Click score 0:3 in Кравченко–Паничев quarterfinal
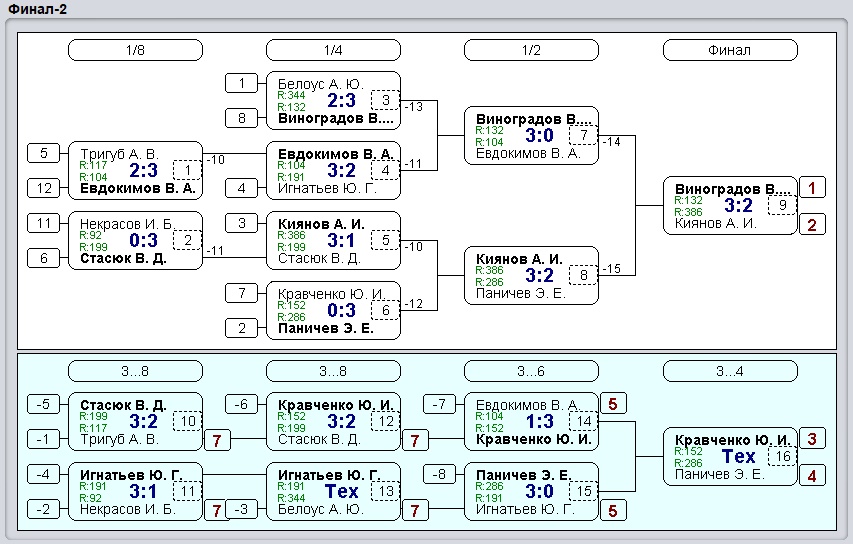 [342, 310]
